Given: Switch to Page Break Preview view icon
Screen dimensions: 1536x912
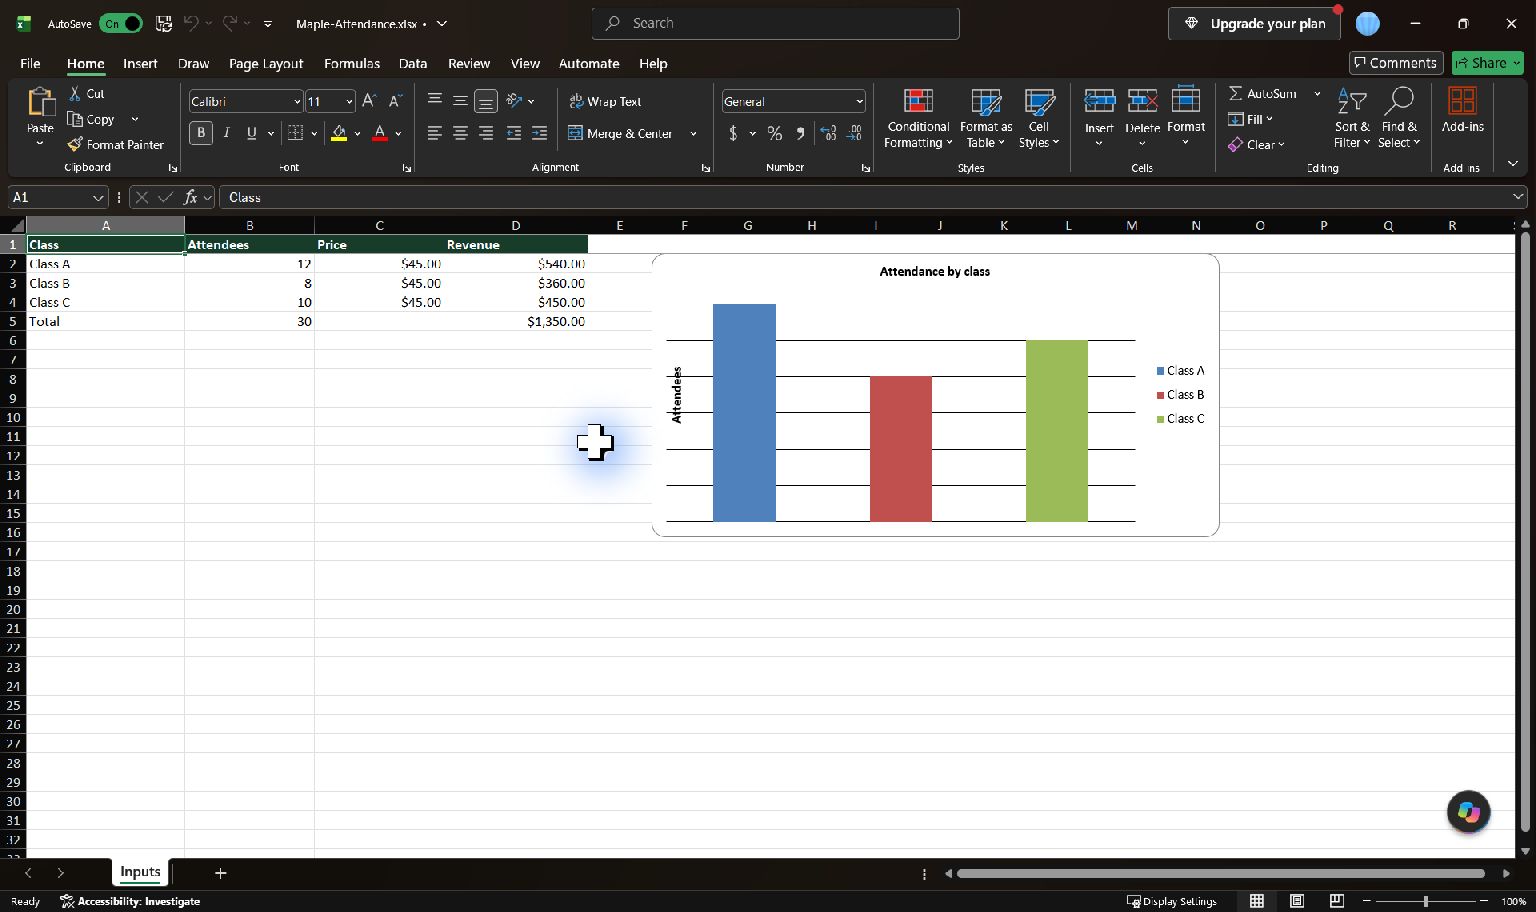Looking at the screenshot, I should point(1336,901).
